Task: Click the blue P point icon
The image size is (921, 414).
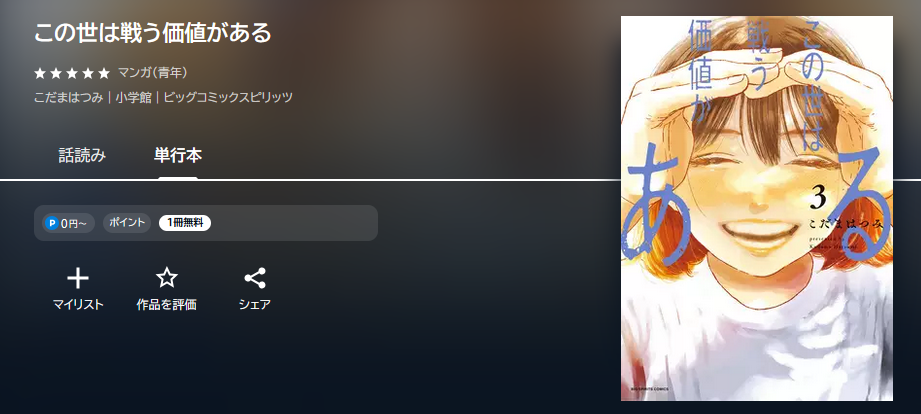Action: pos(52,223)
